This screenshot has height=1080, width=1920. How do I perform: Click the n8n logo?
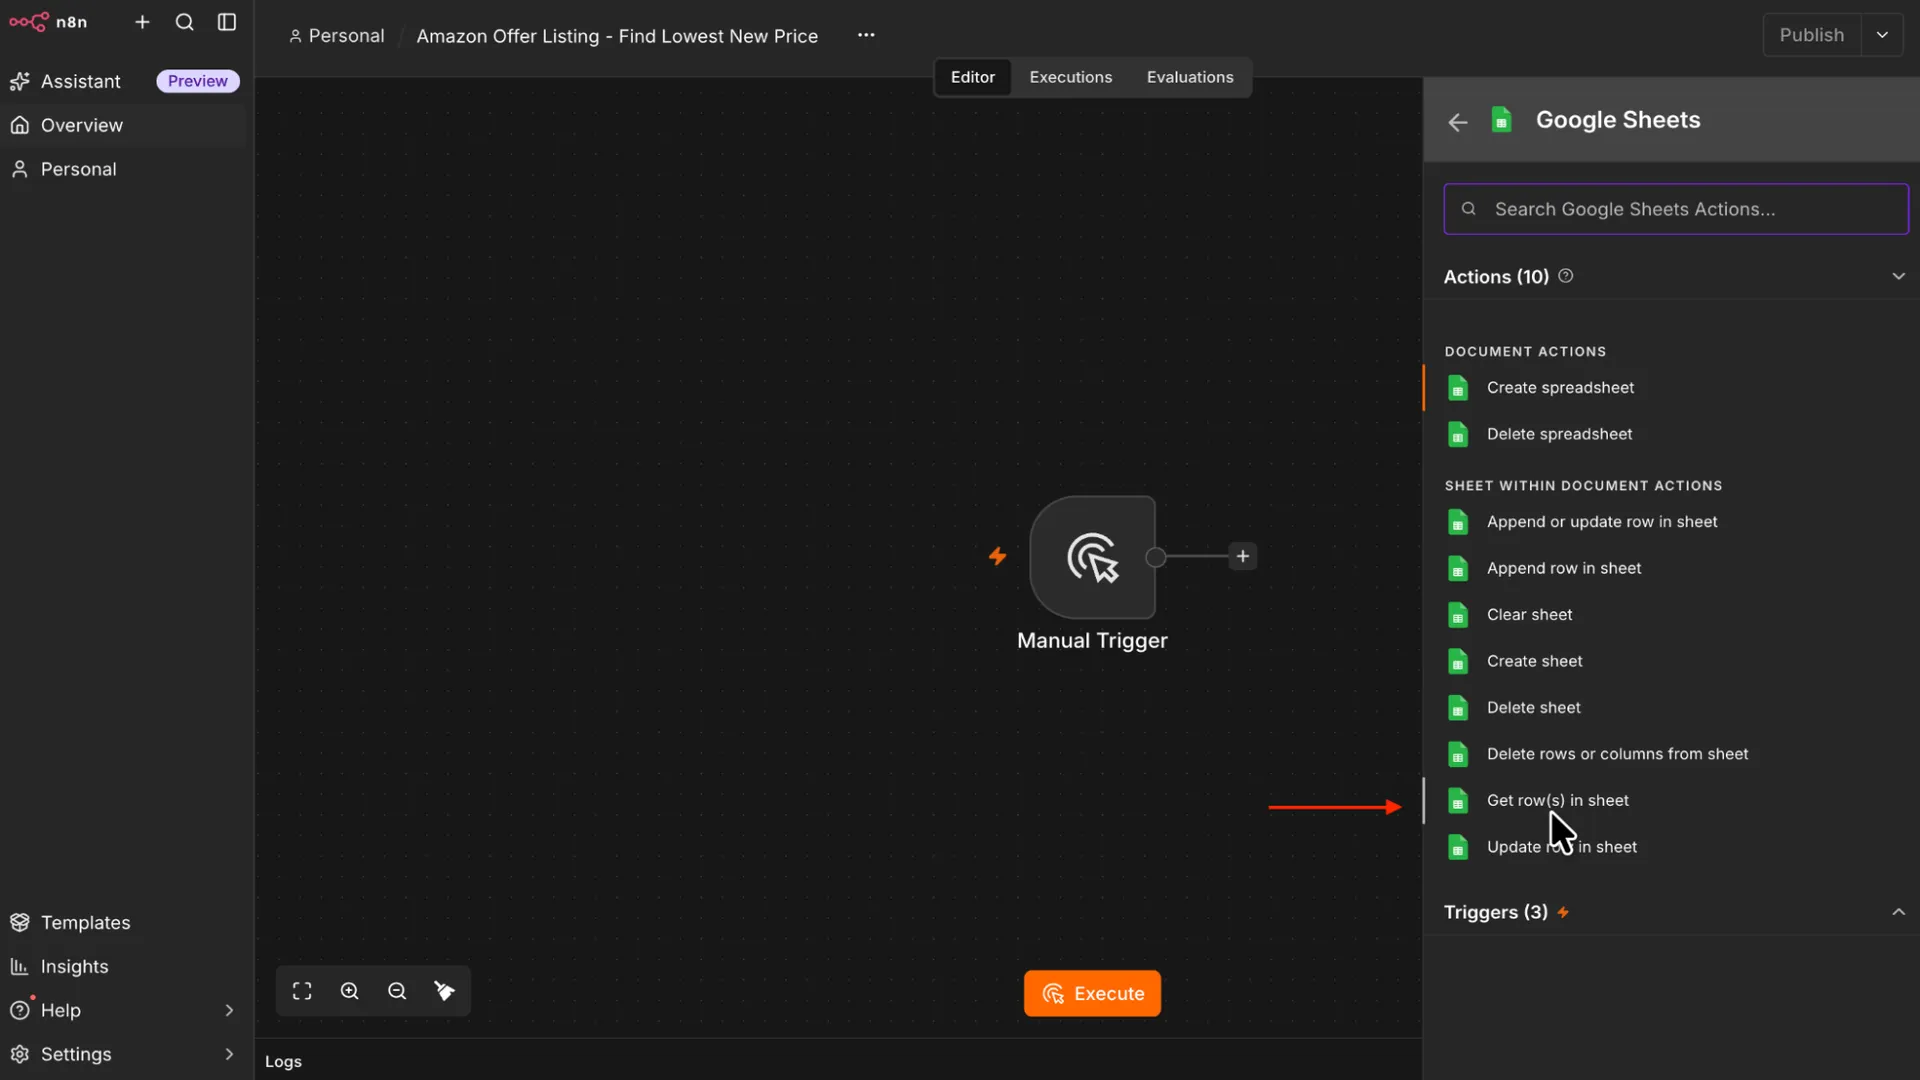(x=48, y=22)
